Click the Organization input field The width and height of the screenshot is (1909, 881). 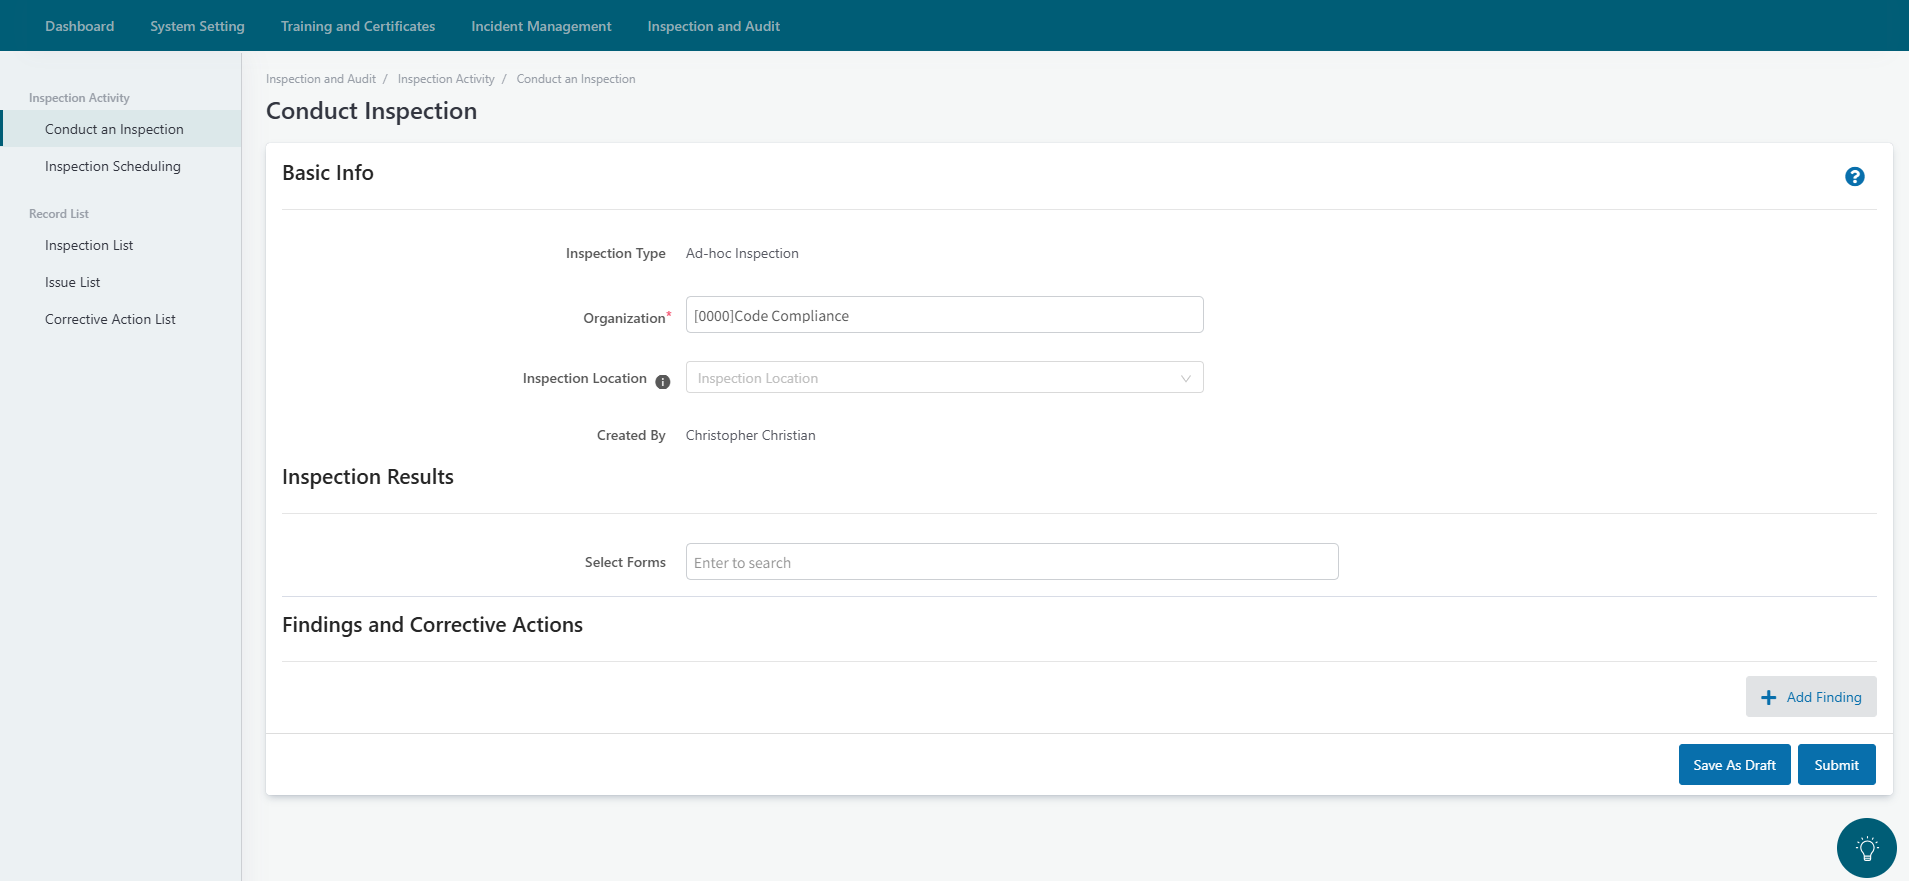[x=943, y=315]
